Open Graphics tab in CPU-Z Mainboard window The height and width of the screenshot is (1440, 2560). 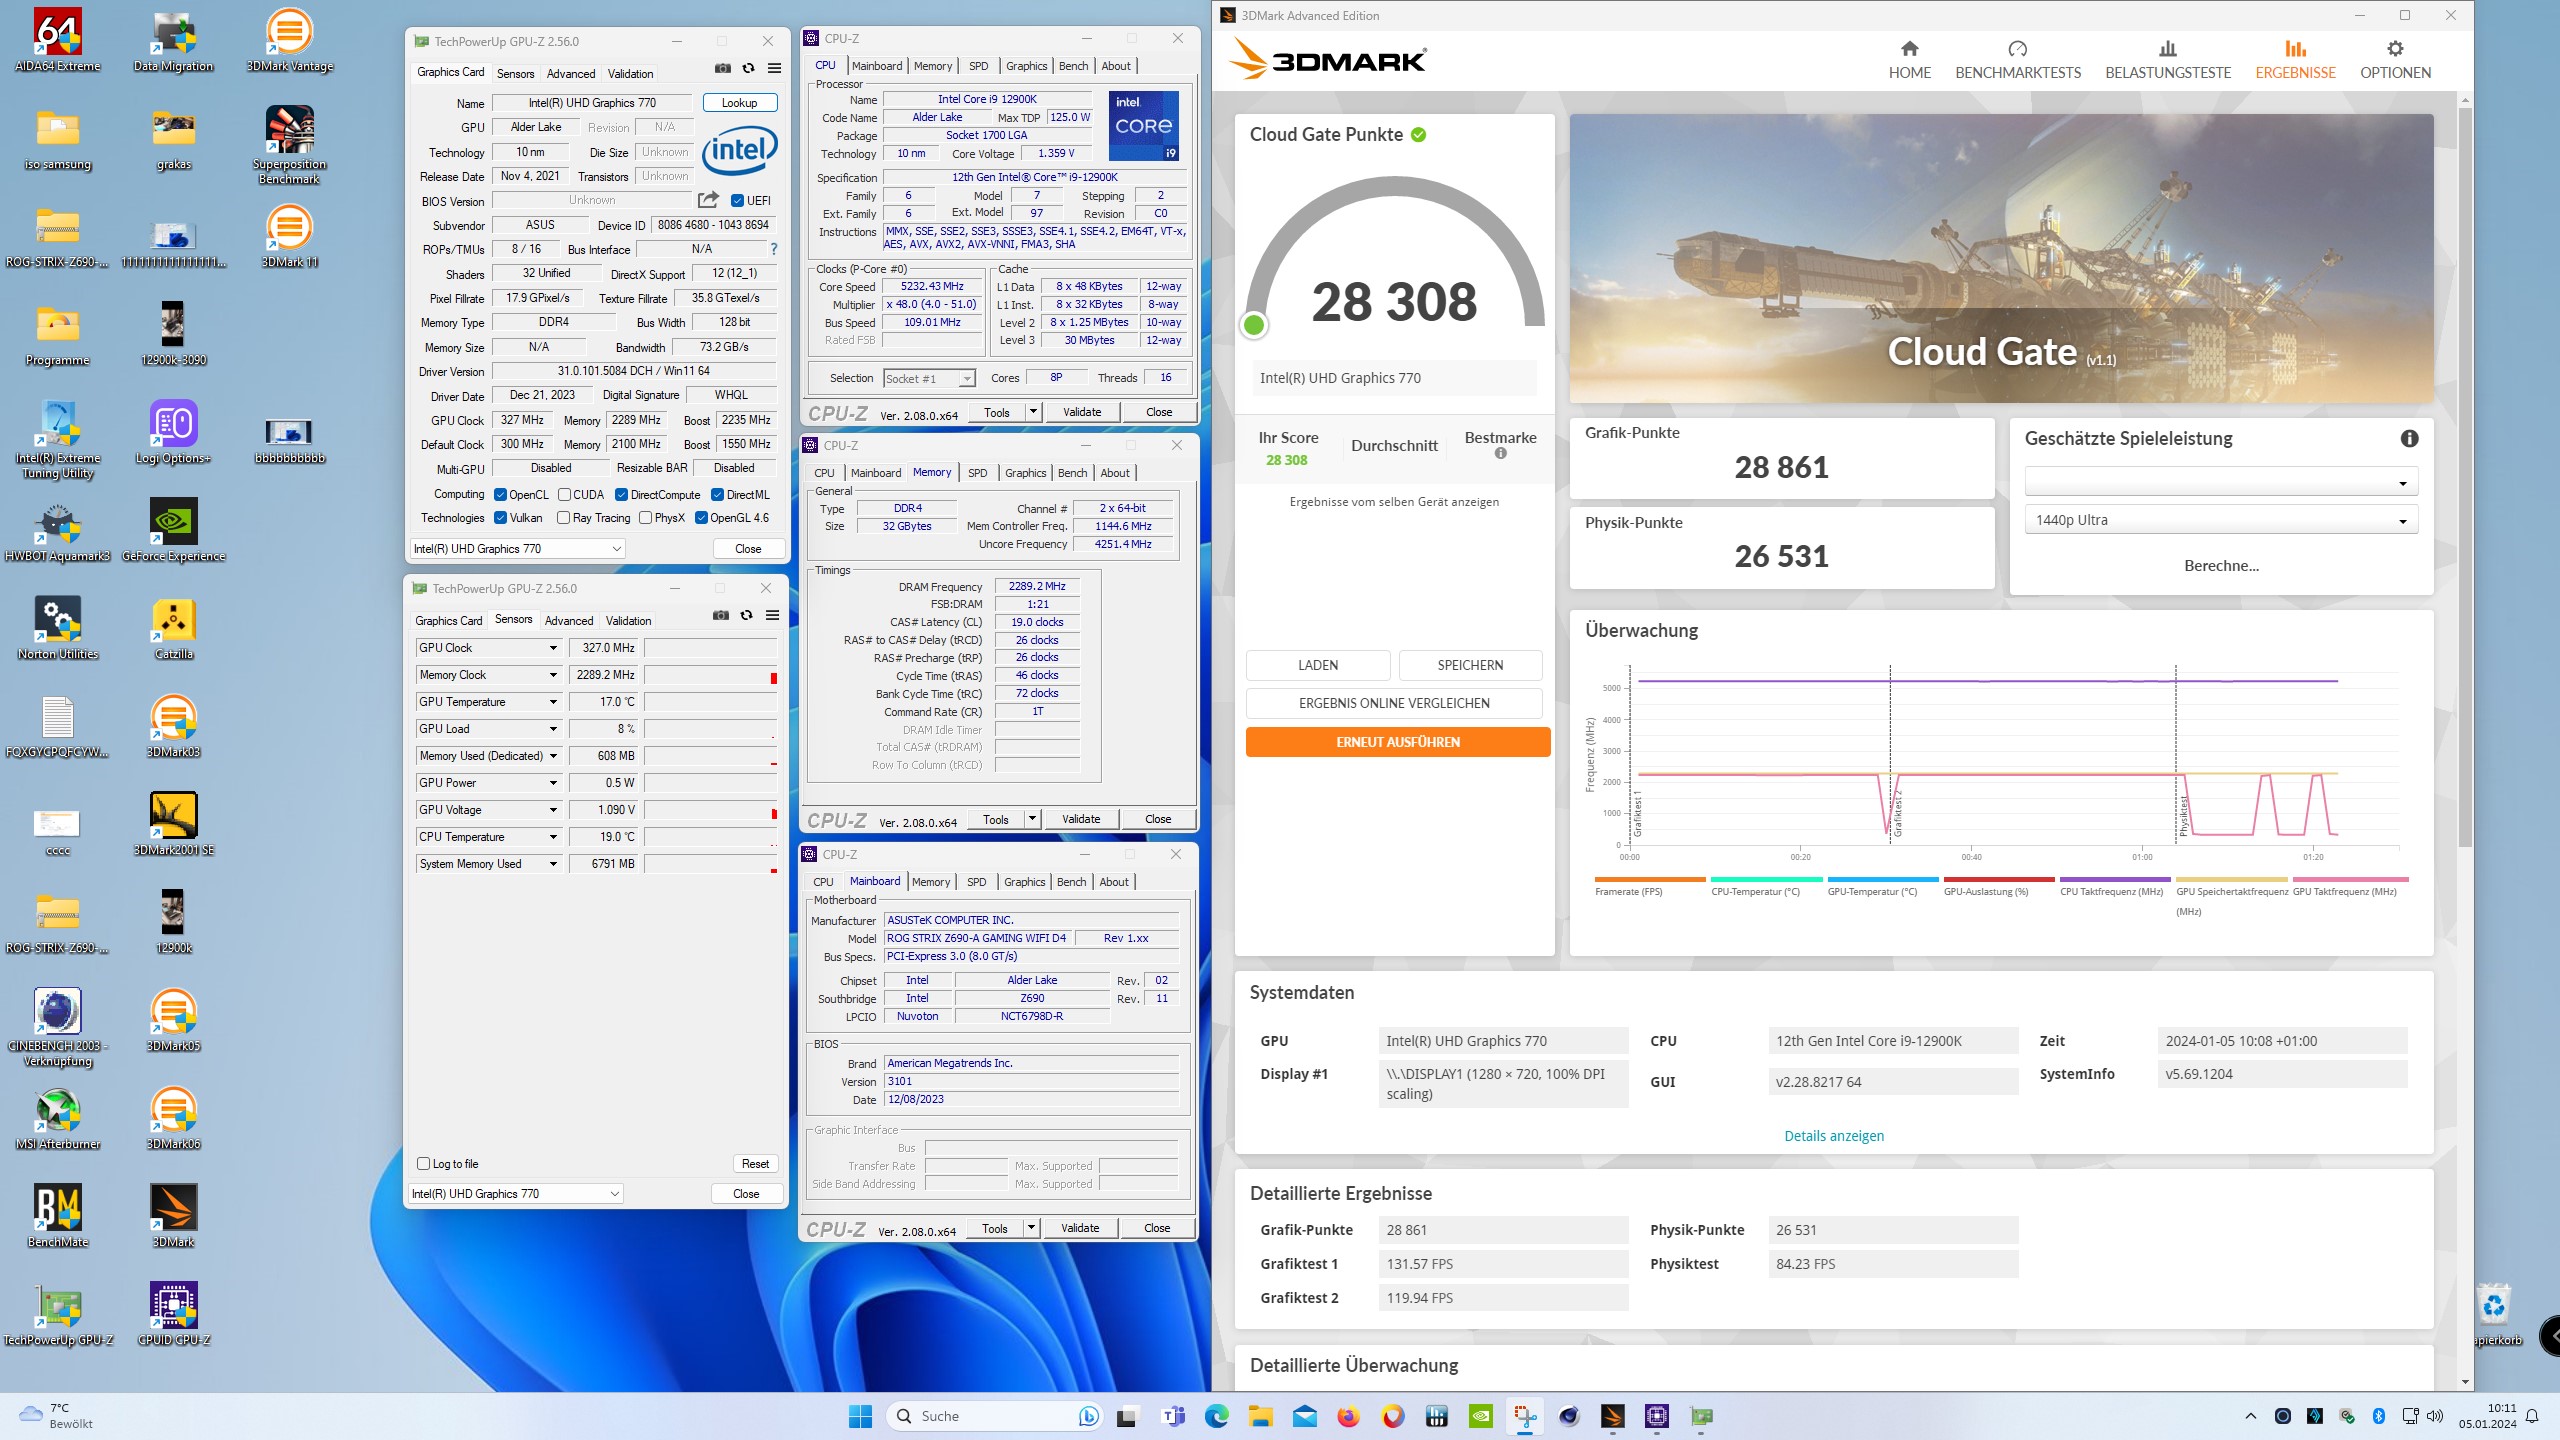click(1024, 881)
